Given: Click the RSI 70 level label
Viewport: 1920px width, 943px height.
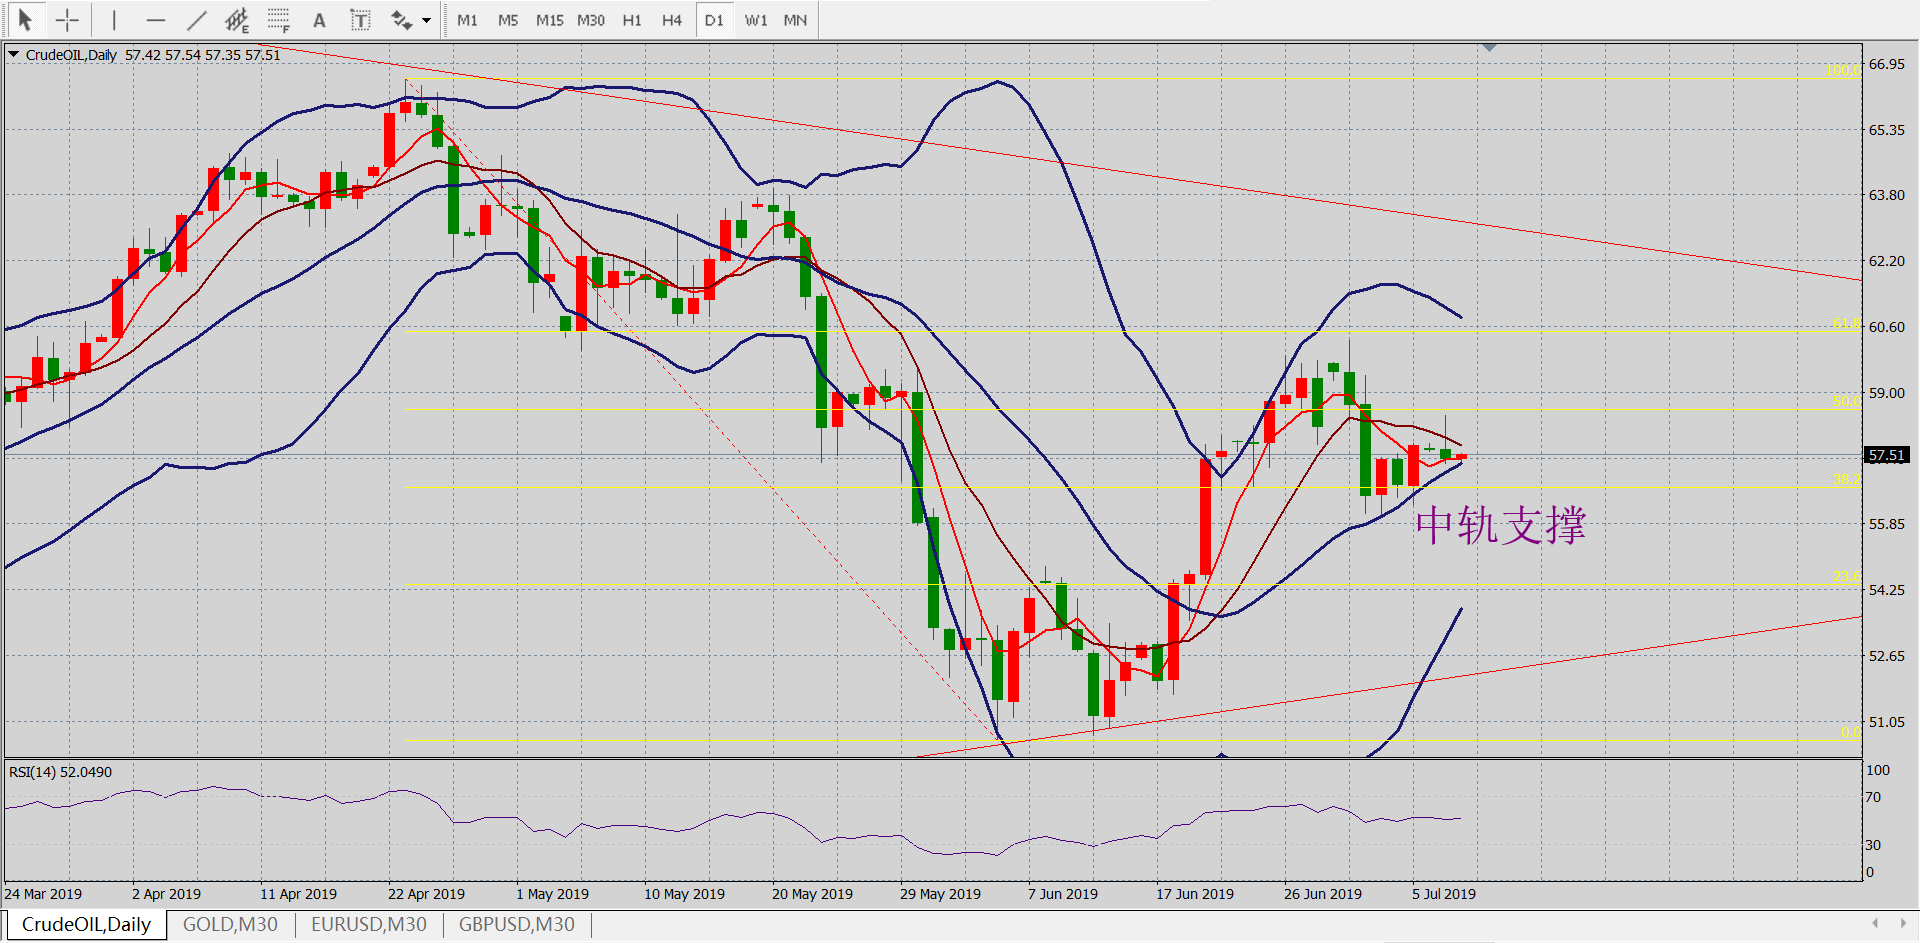Looking at the screenshot, I should 1873,797.
